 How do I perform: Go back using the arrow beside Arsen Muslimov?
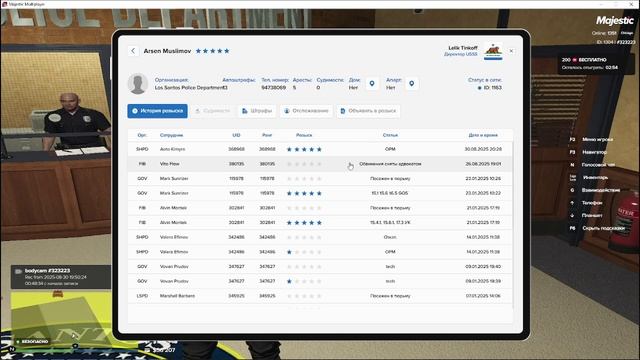pos(133,51)
